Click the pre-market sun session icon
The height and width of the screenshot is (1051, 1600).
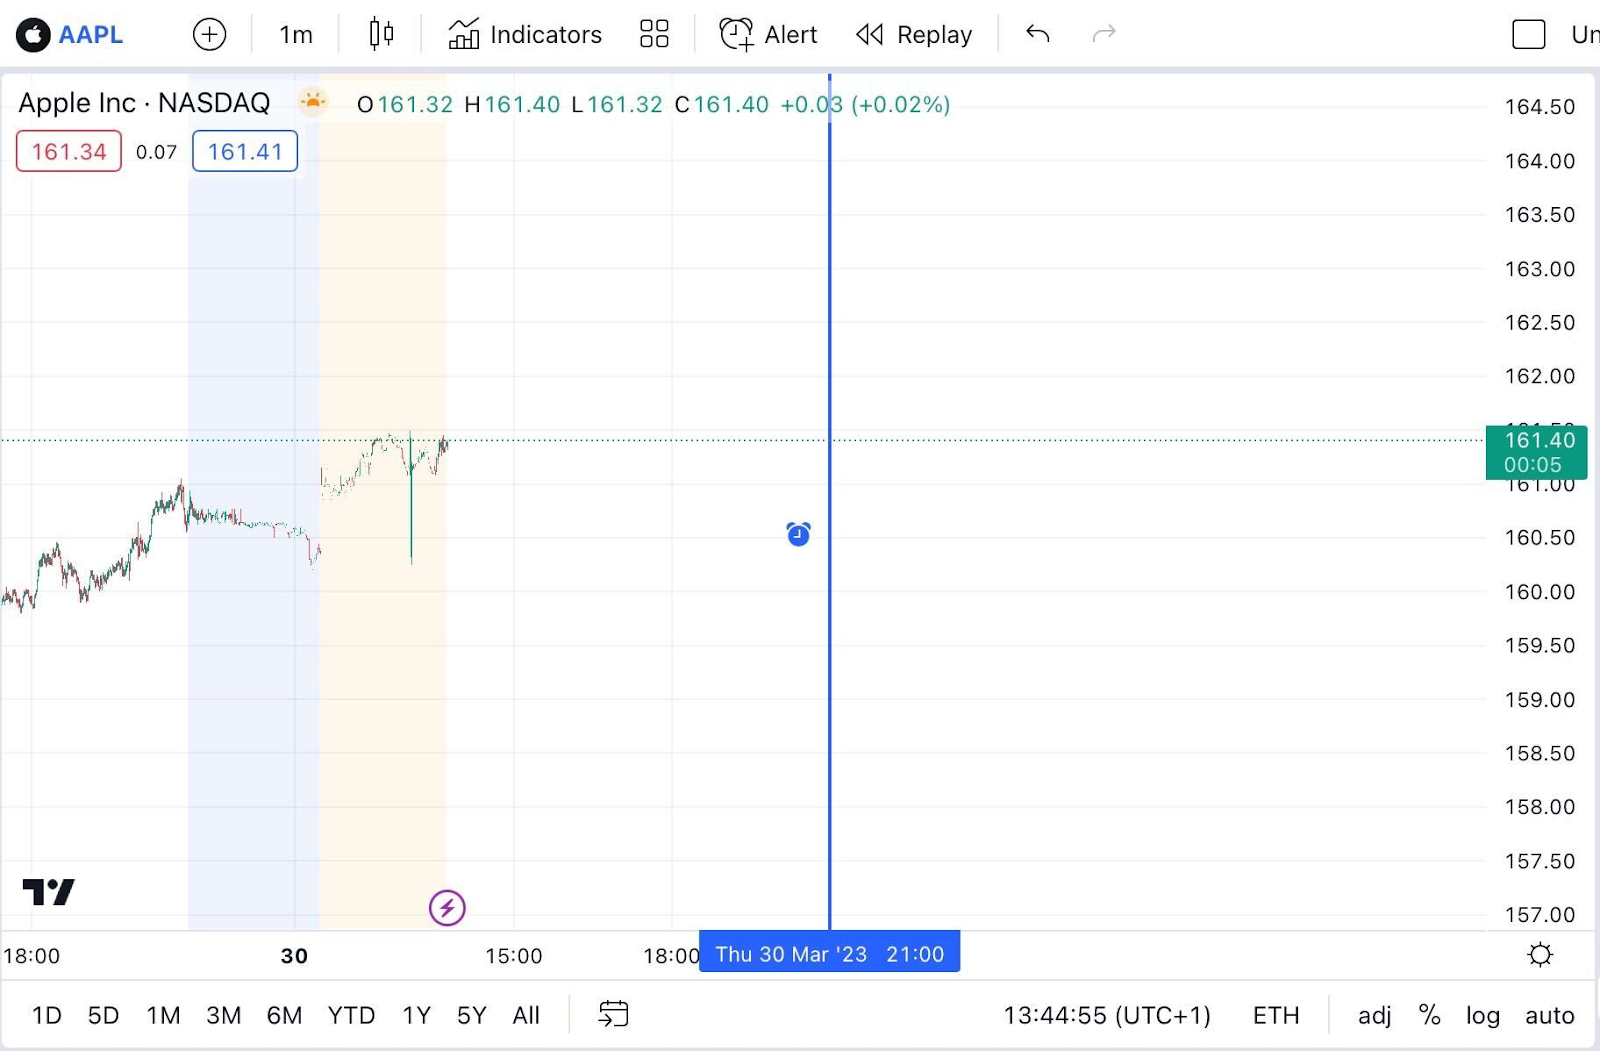coord(313,101)
